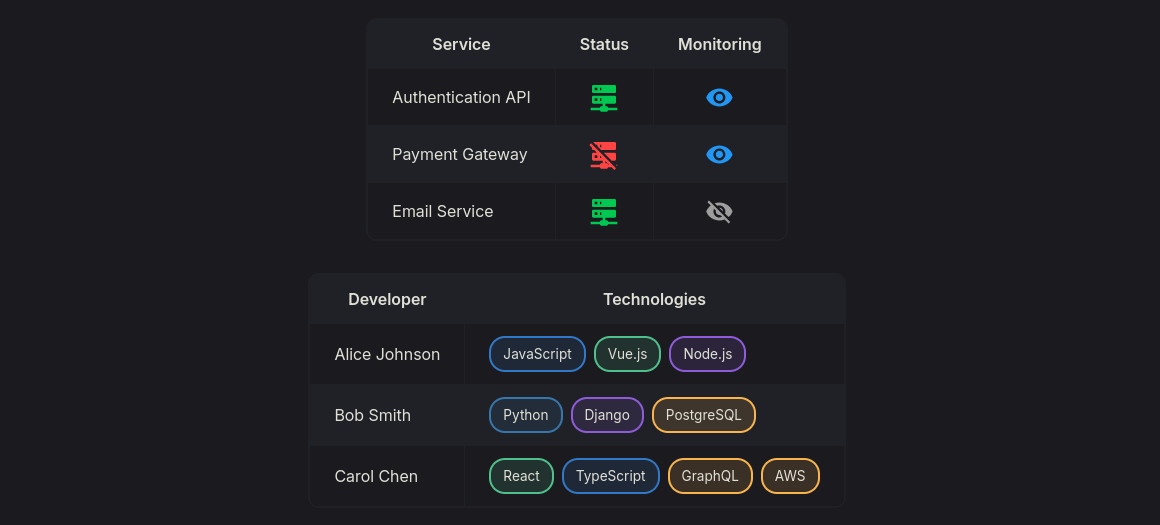Click the AWS technology tag
The height and width of the screenshot is (525, 1160).
[790, 476]
